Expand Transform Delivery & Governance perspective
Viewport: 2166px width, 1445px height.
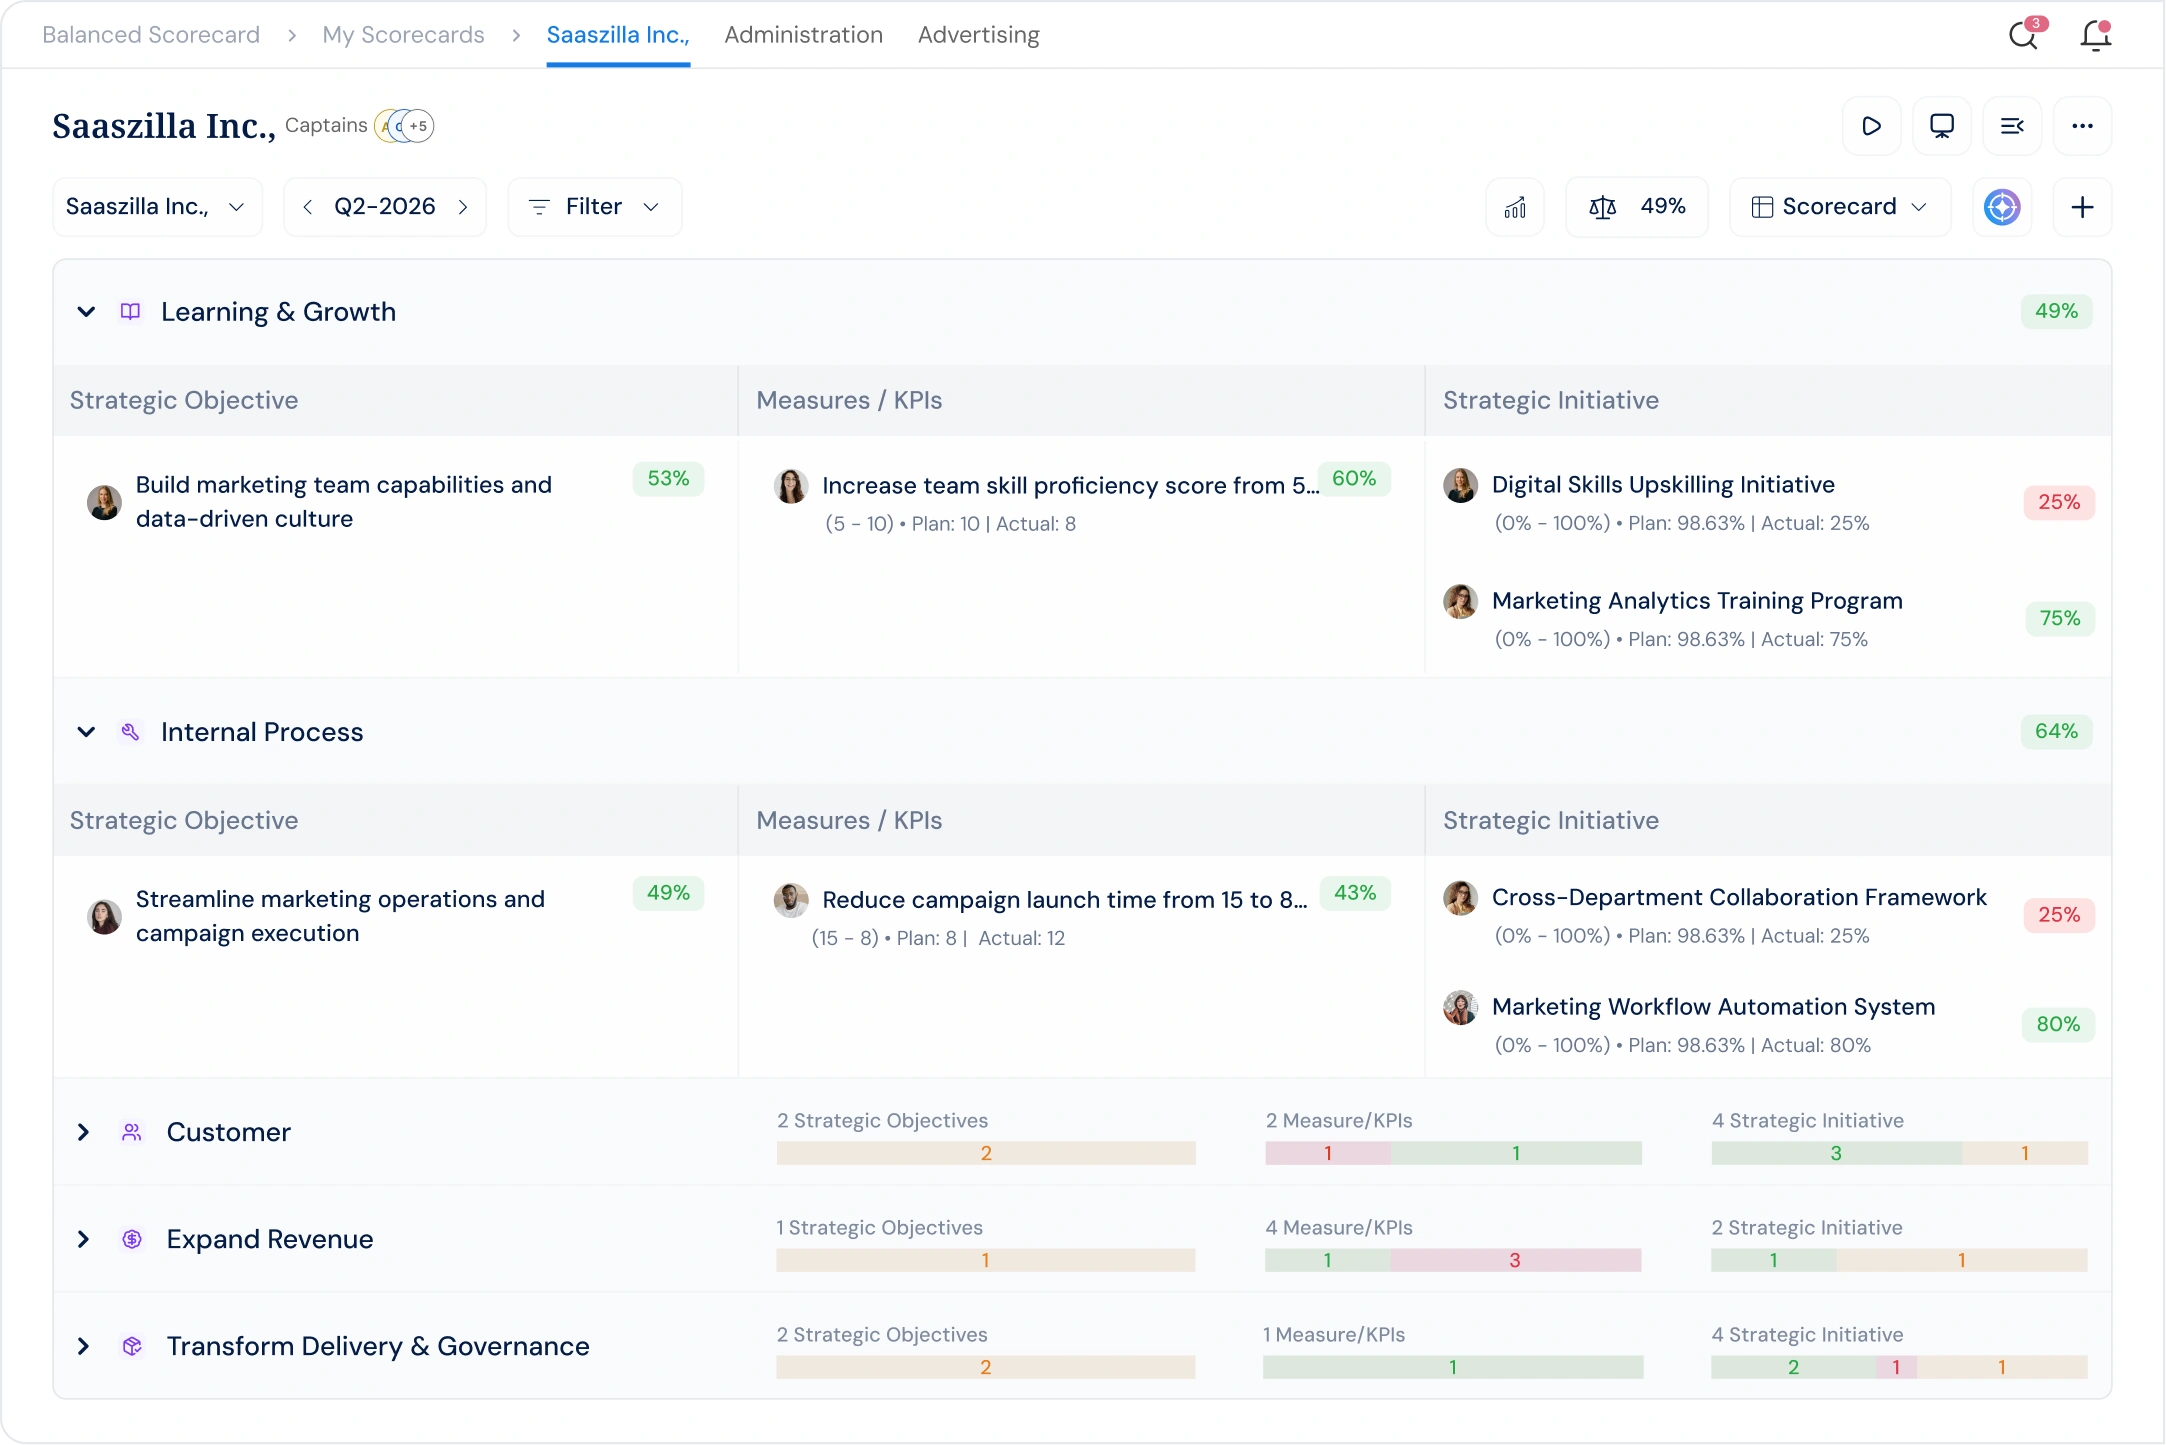84,1346
